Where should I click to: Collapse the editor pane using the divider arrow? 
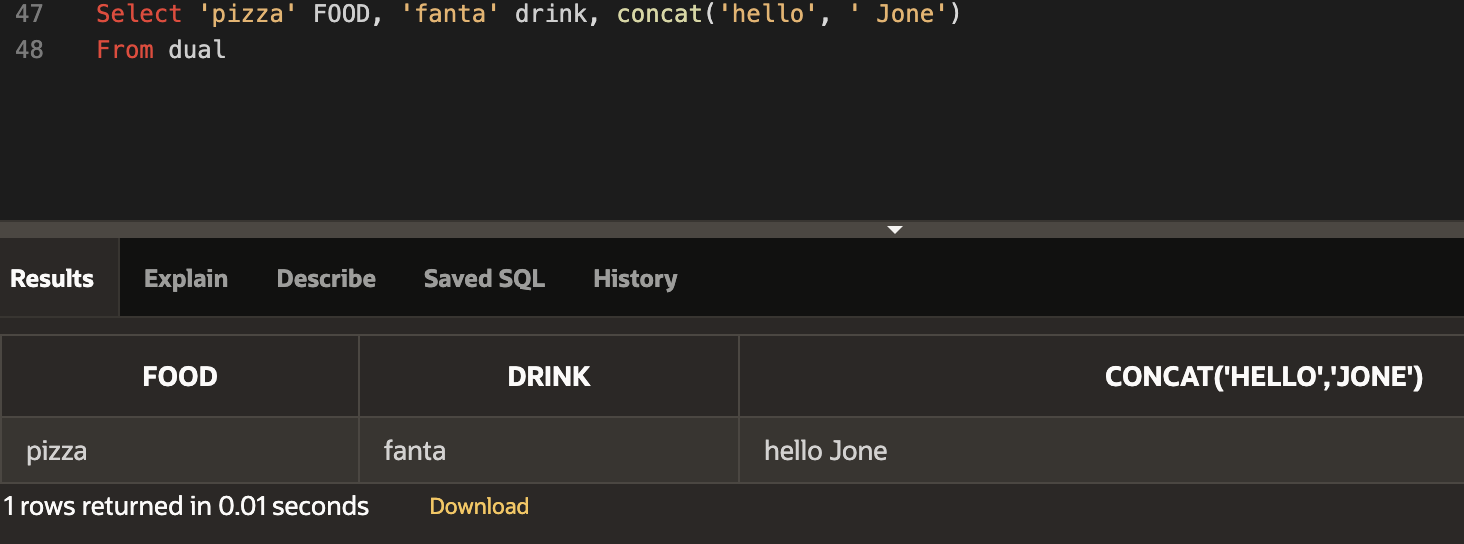(895, 230)
